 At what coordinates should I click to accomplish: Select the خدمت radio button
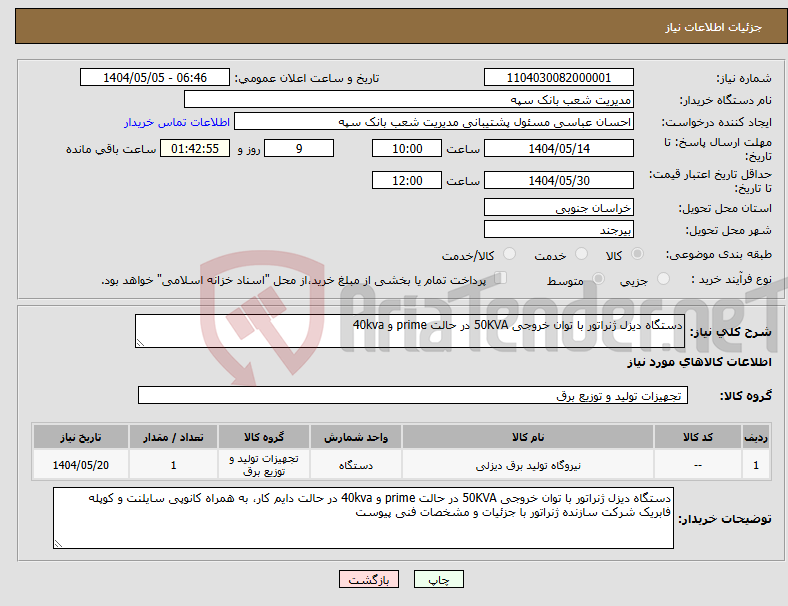581,254
